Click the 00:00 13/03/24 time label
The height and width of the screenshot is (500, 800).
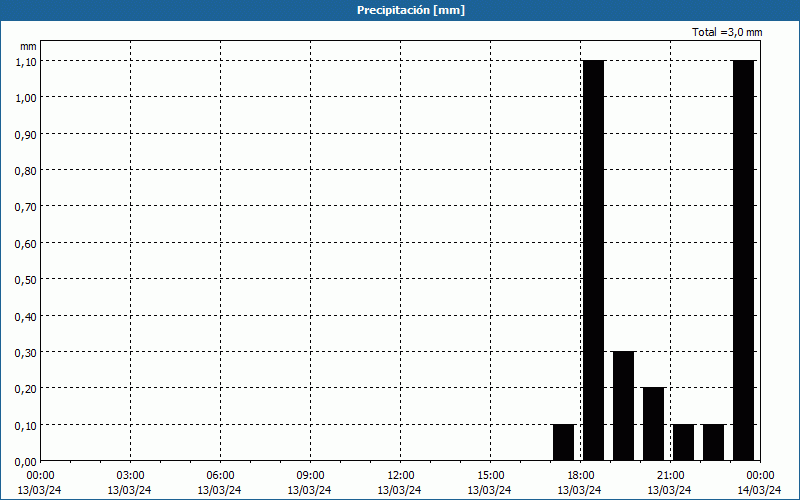pyautogui.click(x=40, y=483)
